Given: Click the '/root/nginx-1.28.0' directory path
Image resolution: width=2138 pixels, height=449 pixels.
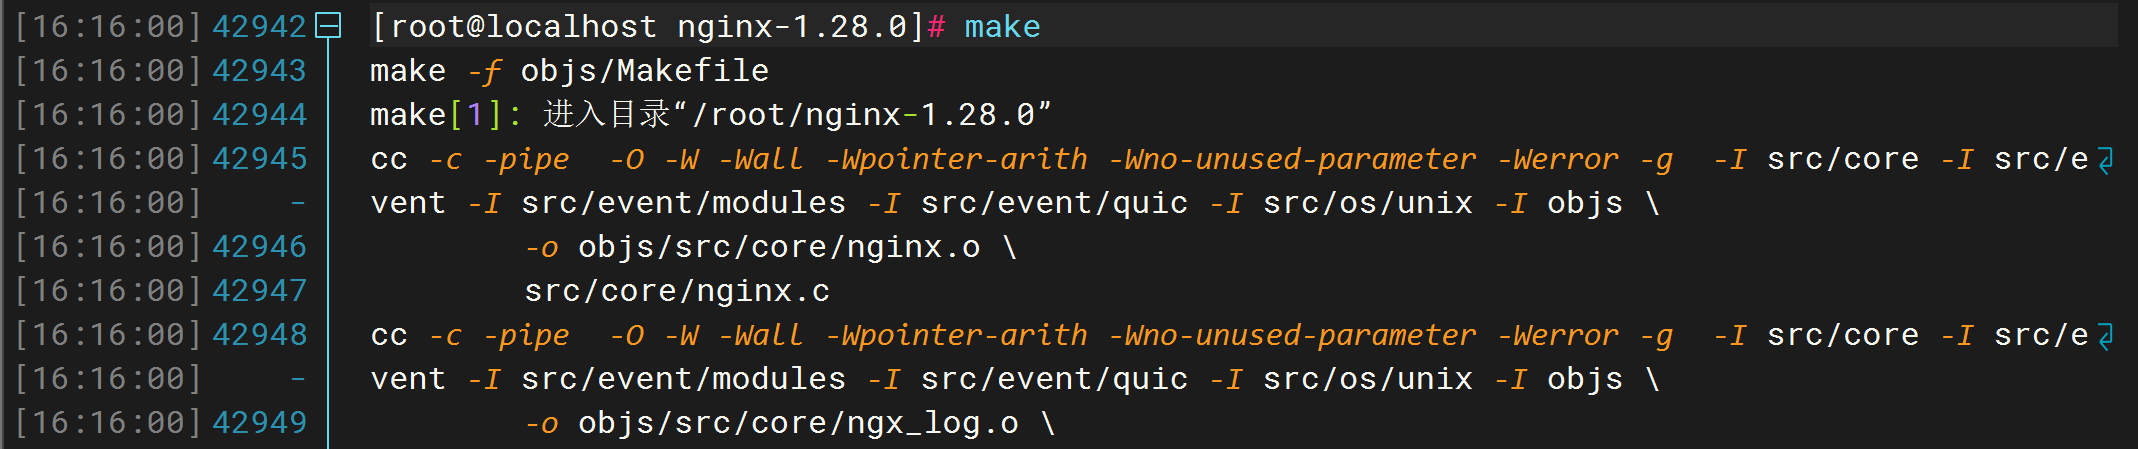Looking at the screenshot, I should click(864, 115).
